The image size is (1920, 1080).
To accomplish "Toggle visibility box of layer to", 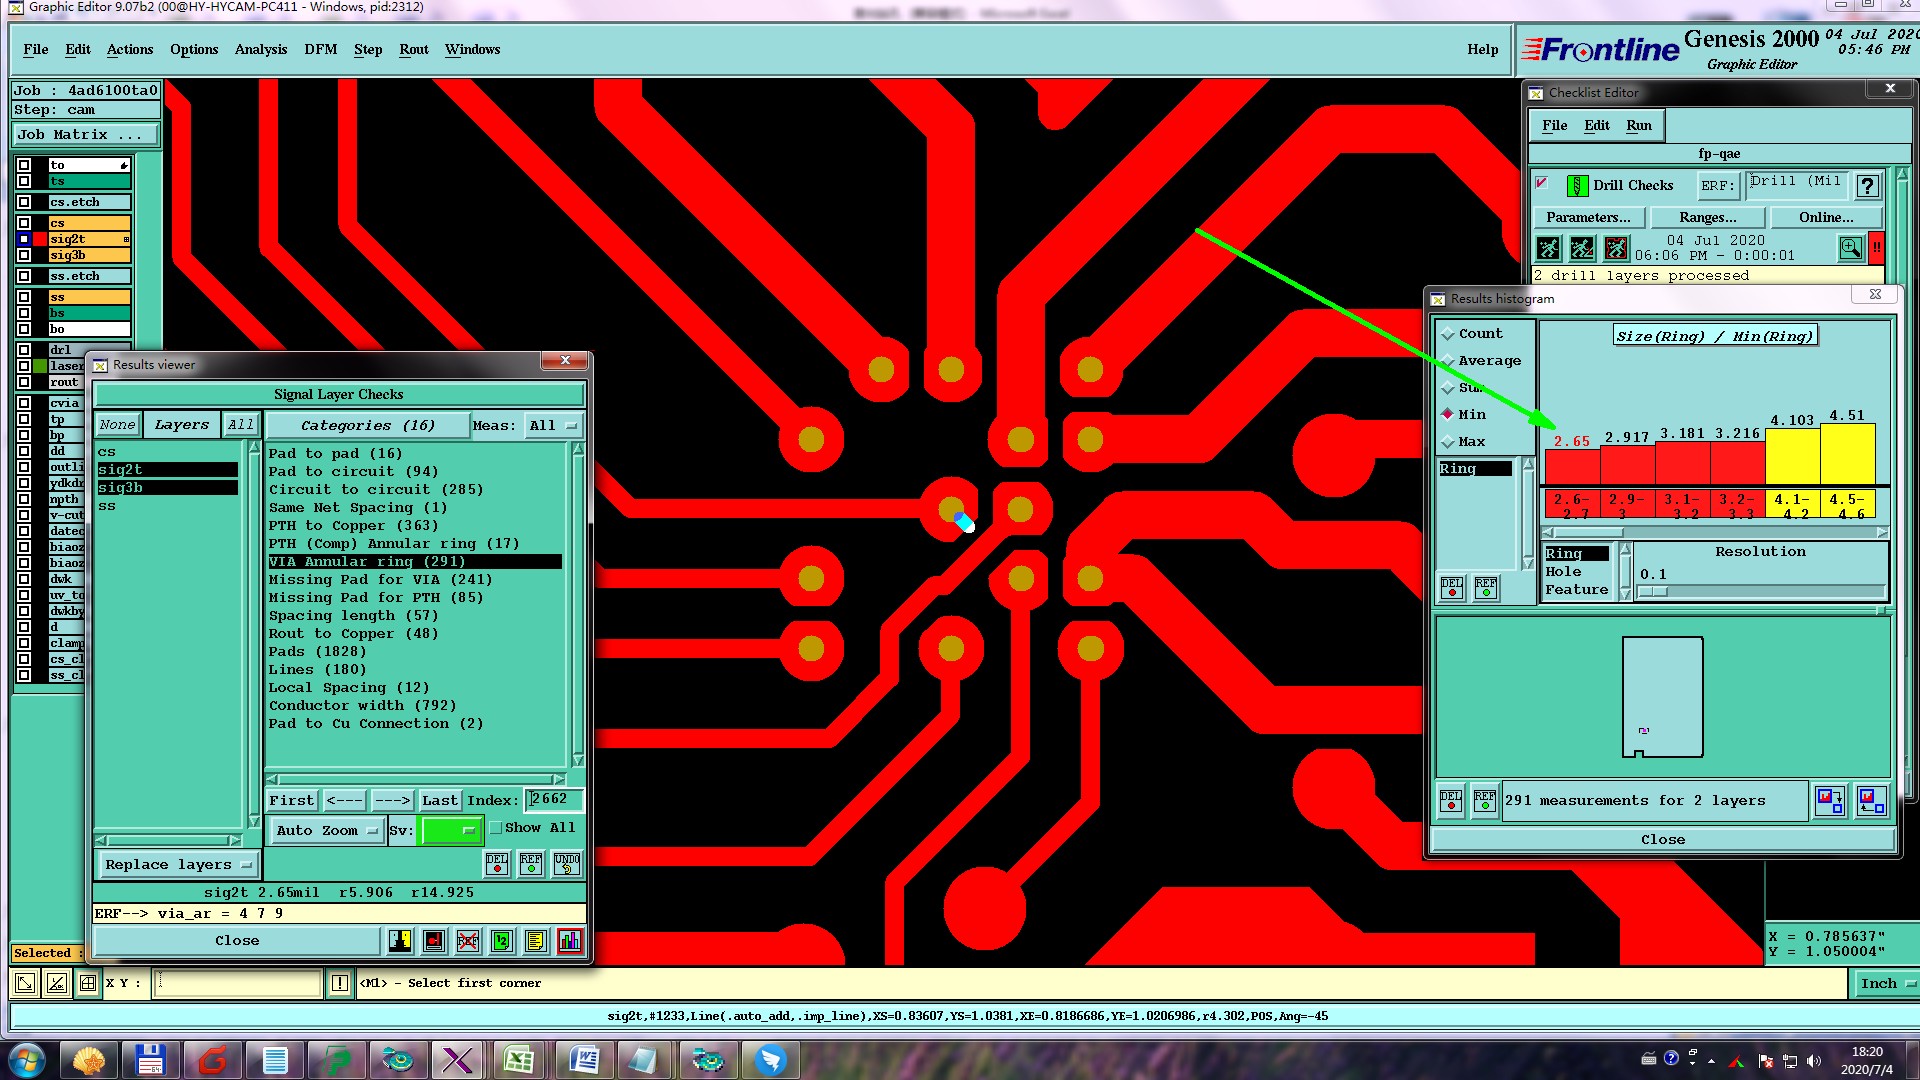I will (x=24, y=165).
